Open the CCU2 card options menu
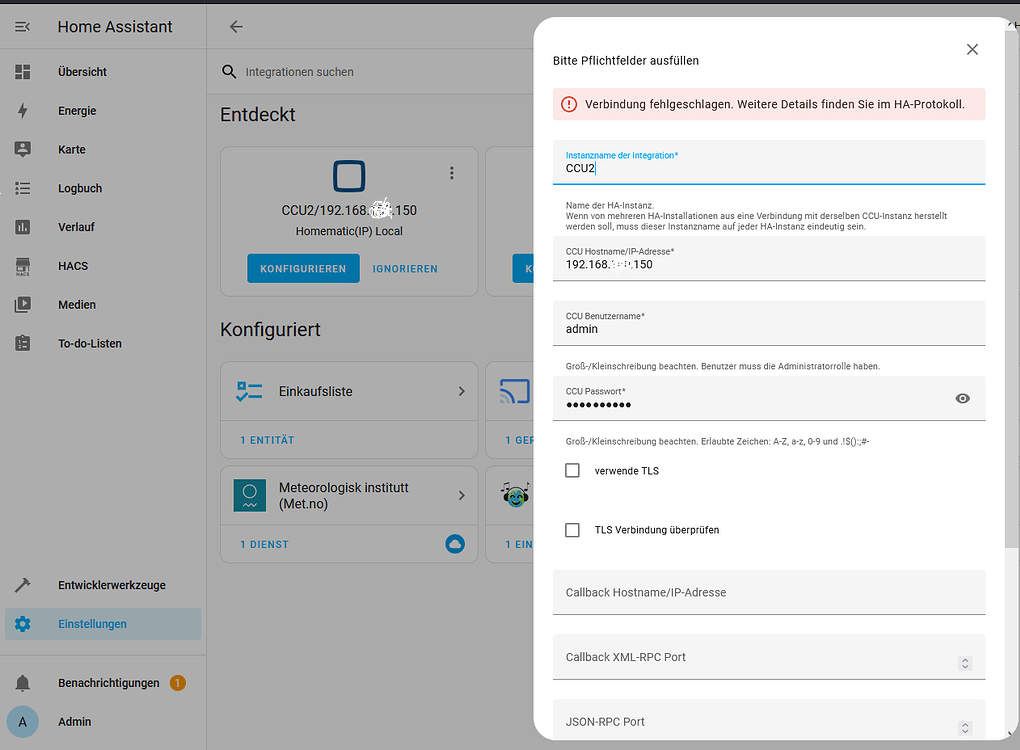Image resolution: width=1020 pixels, height=750 pixels. [x=452, y=172]
